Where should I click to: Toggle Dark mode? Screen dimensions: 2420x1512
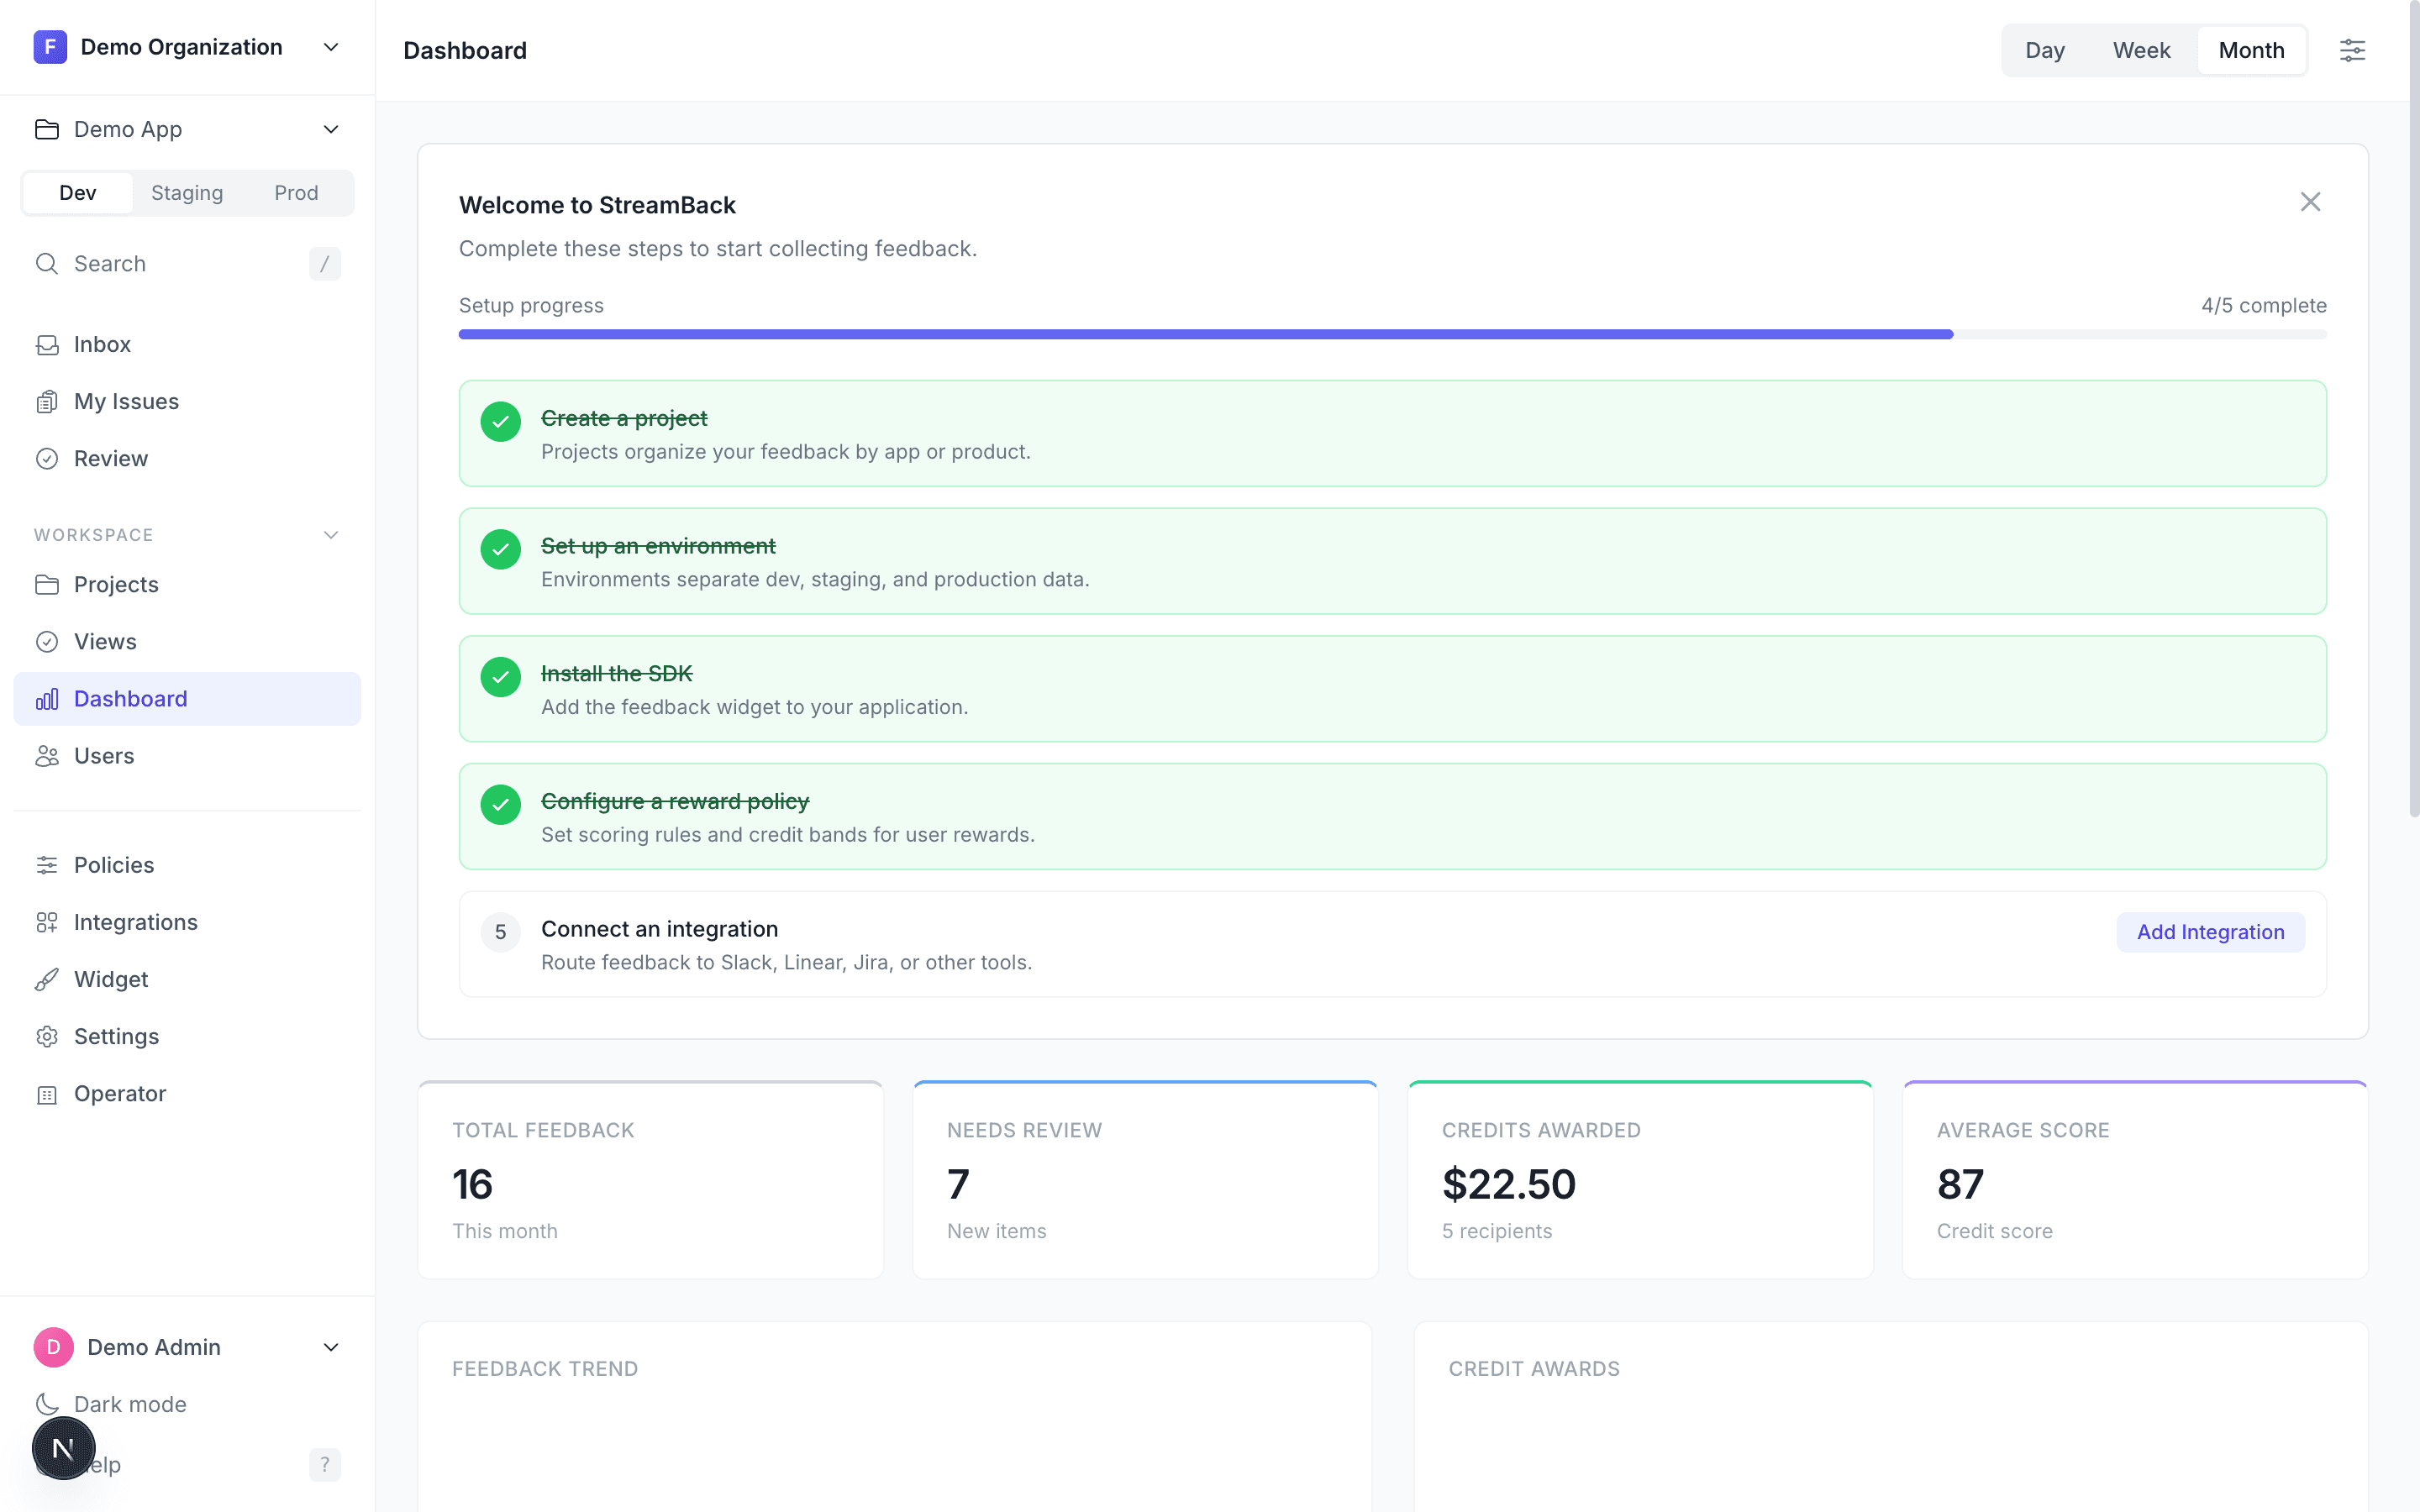tap(131, 1404)
